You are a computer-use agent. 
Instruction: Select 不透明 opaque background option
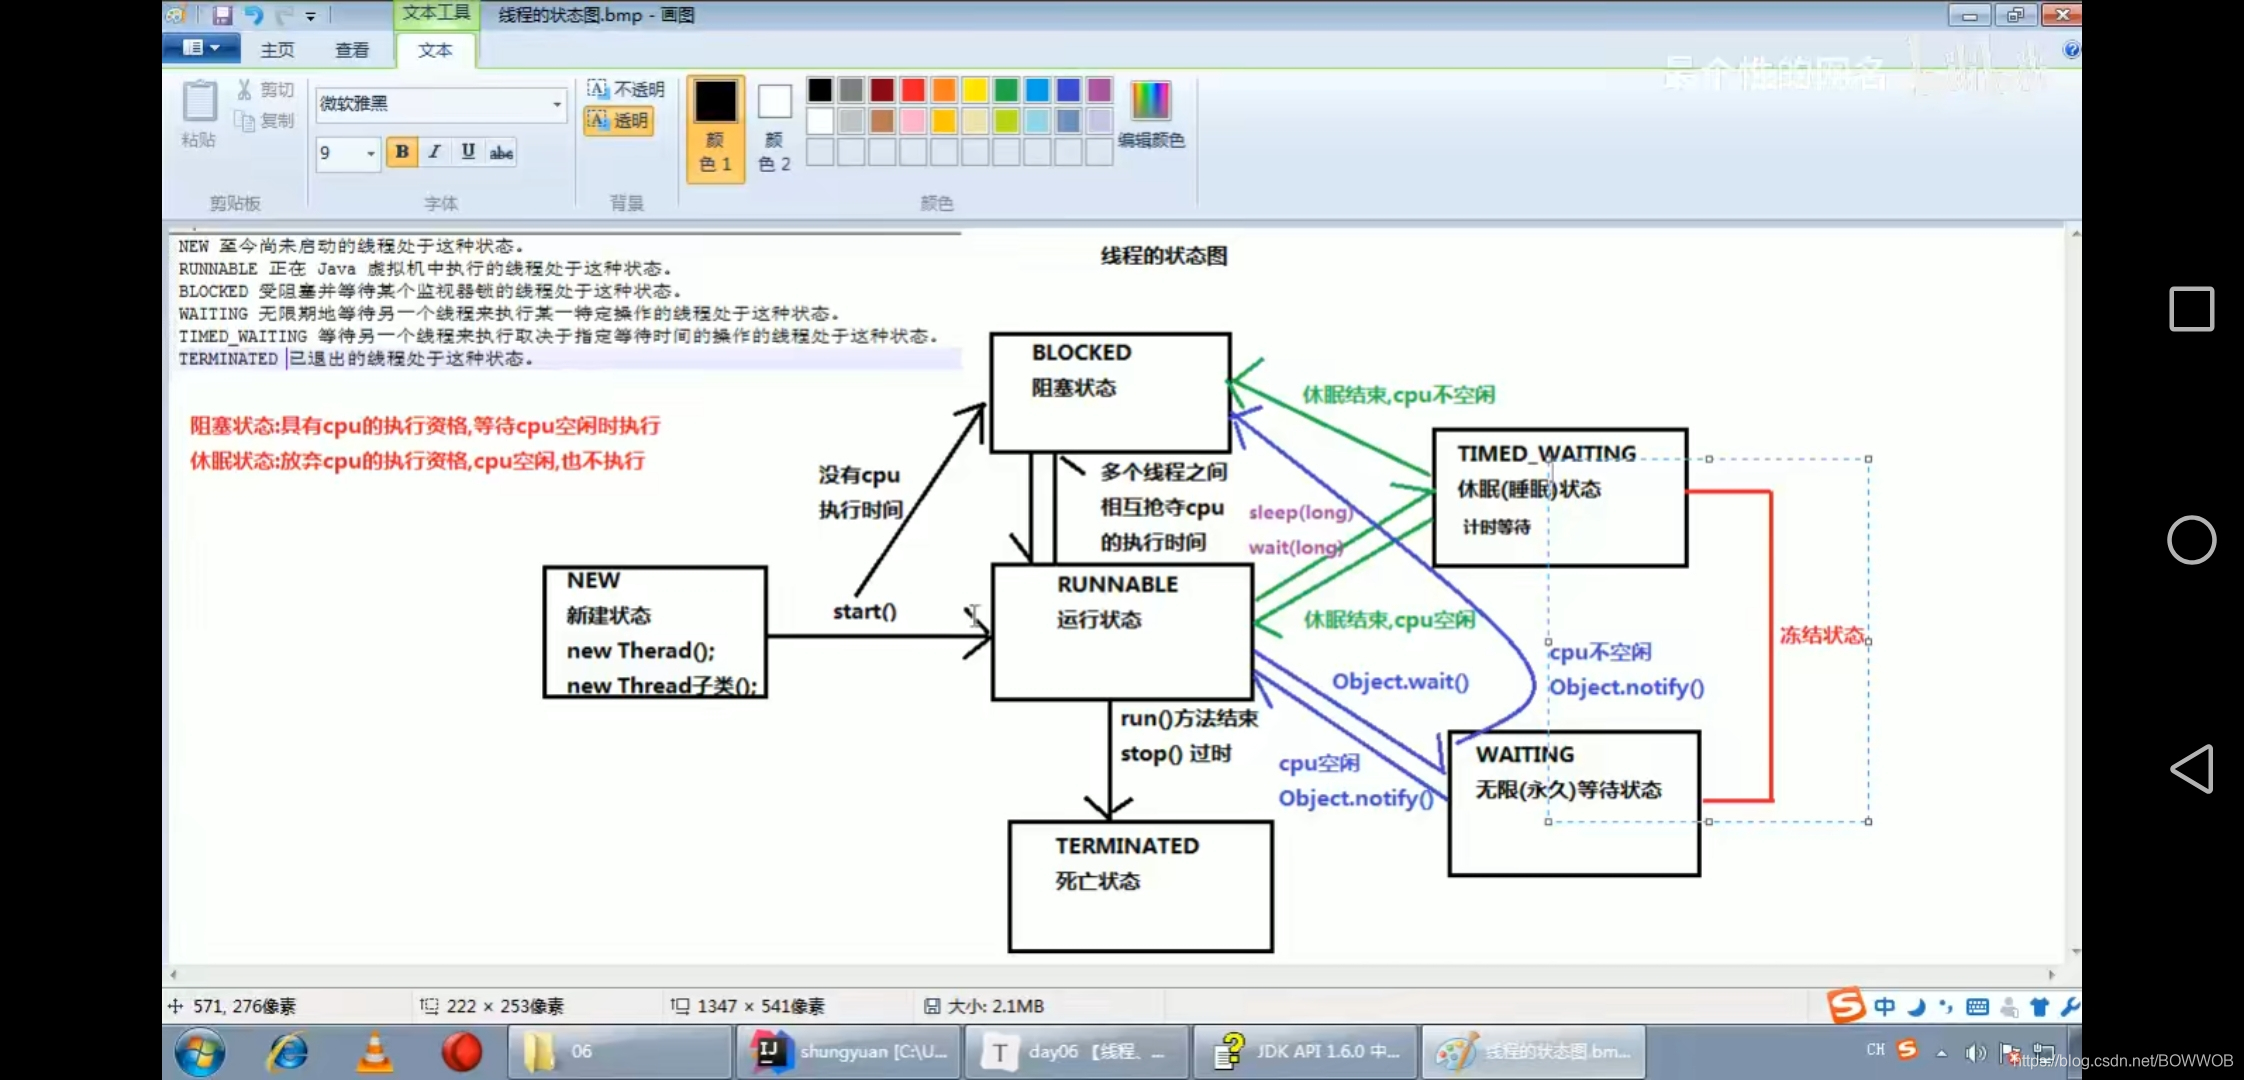(x=626, y=89)
